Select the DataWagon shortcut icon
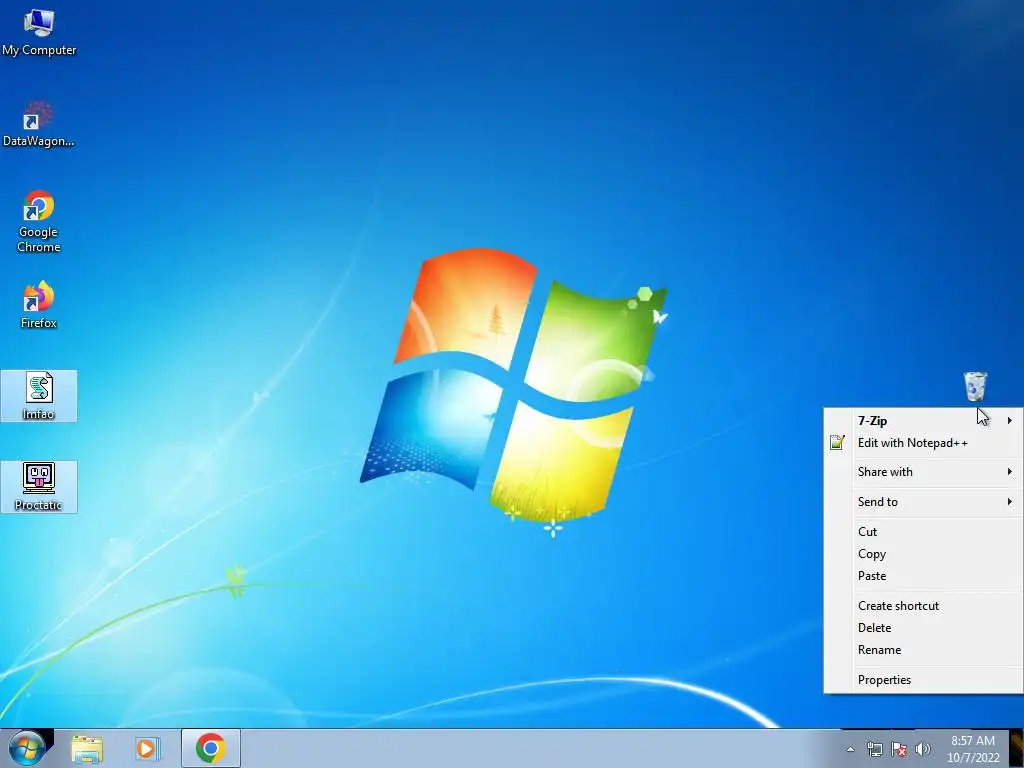This screenshot has width=1024, height=768. pyautogui.click(x=39, y=124)
